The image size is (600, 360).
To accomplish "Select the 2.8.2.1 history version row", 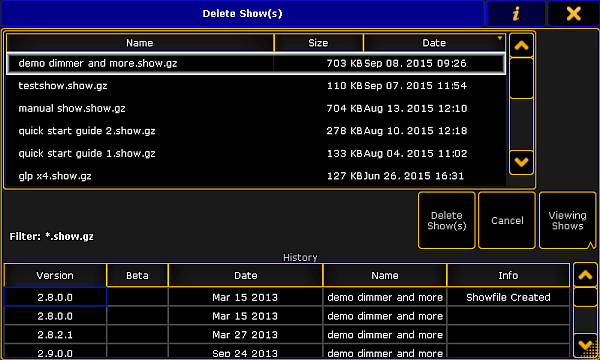I will click(x=287, y=335).
